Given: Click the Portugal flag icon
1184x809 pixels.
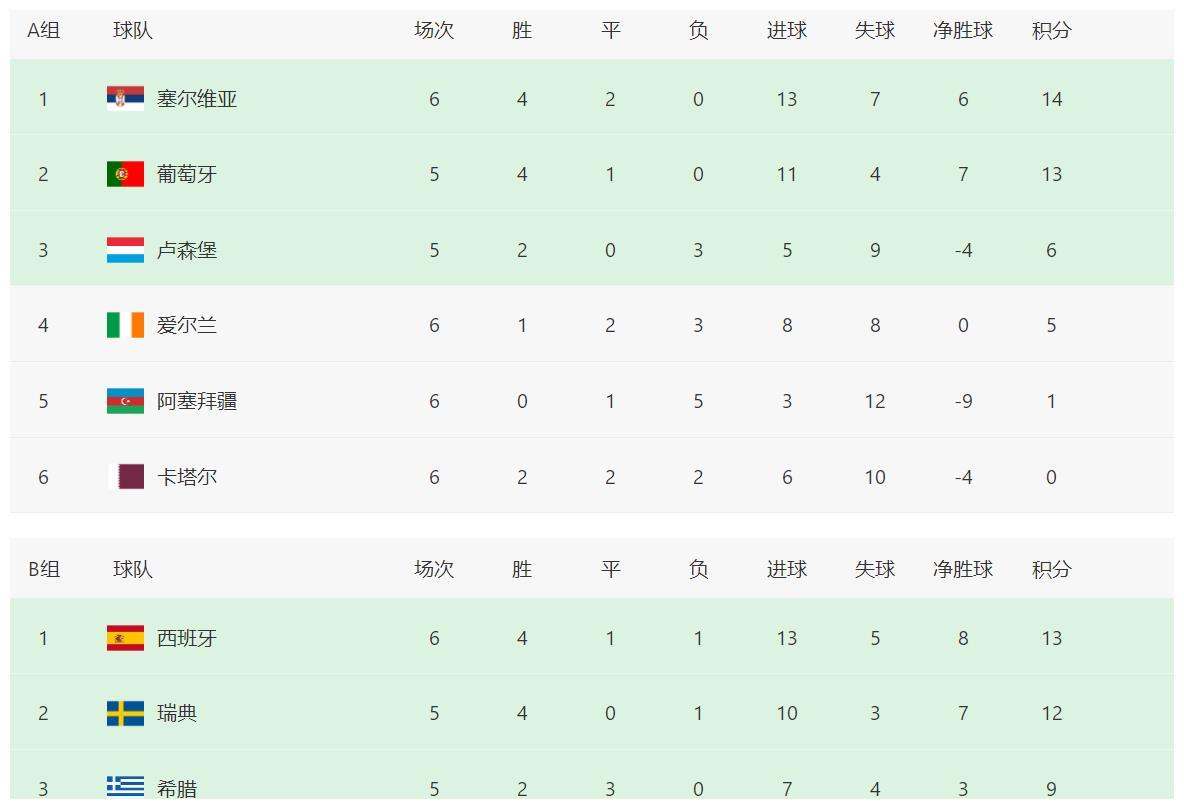Looking at the screenshot, I should coord(125,174).
